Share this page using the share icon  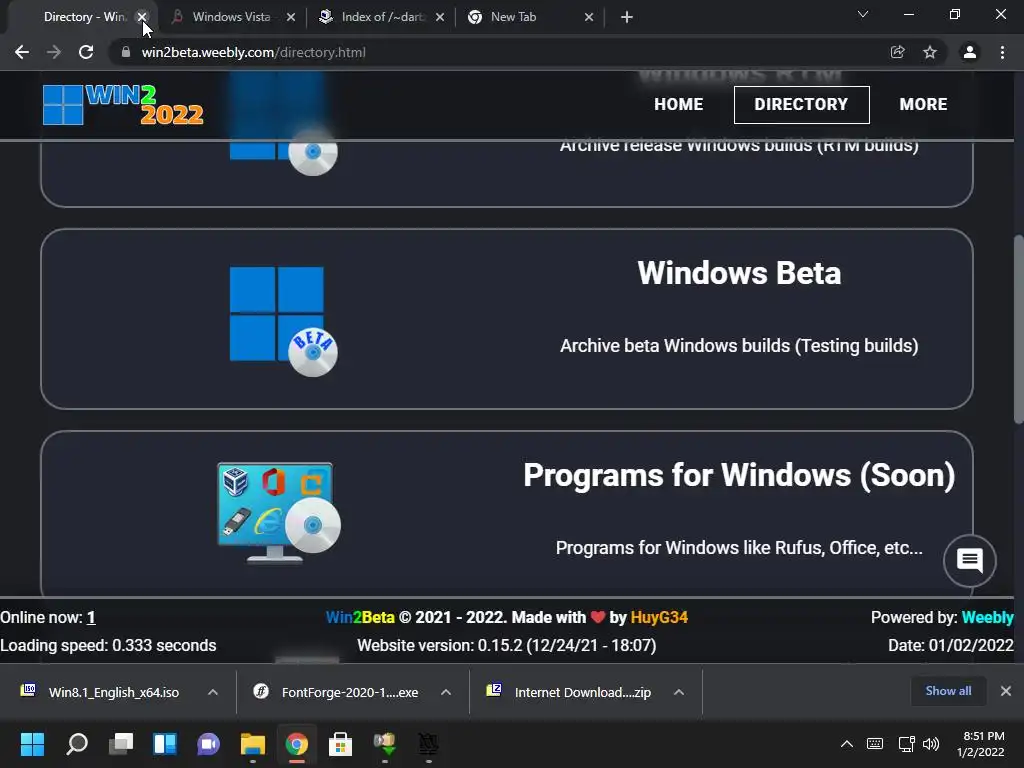tap(898, 52)
